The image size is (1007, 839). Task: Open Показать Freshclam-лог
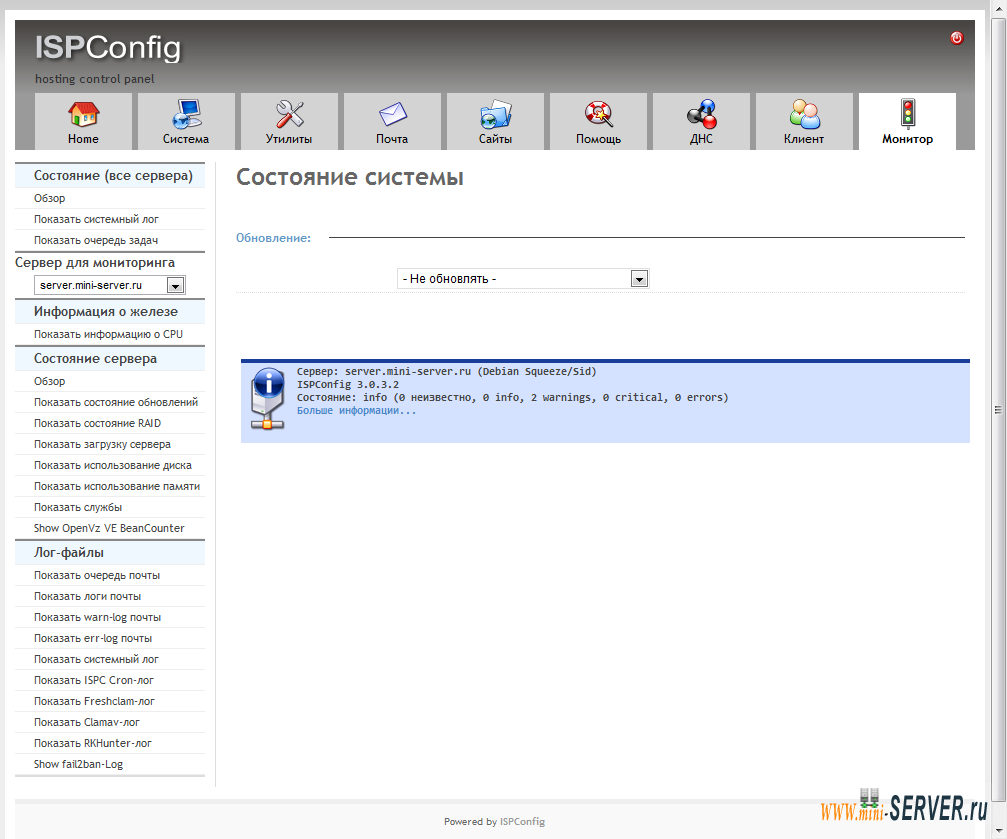(94, 702)
